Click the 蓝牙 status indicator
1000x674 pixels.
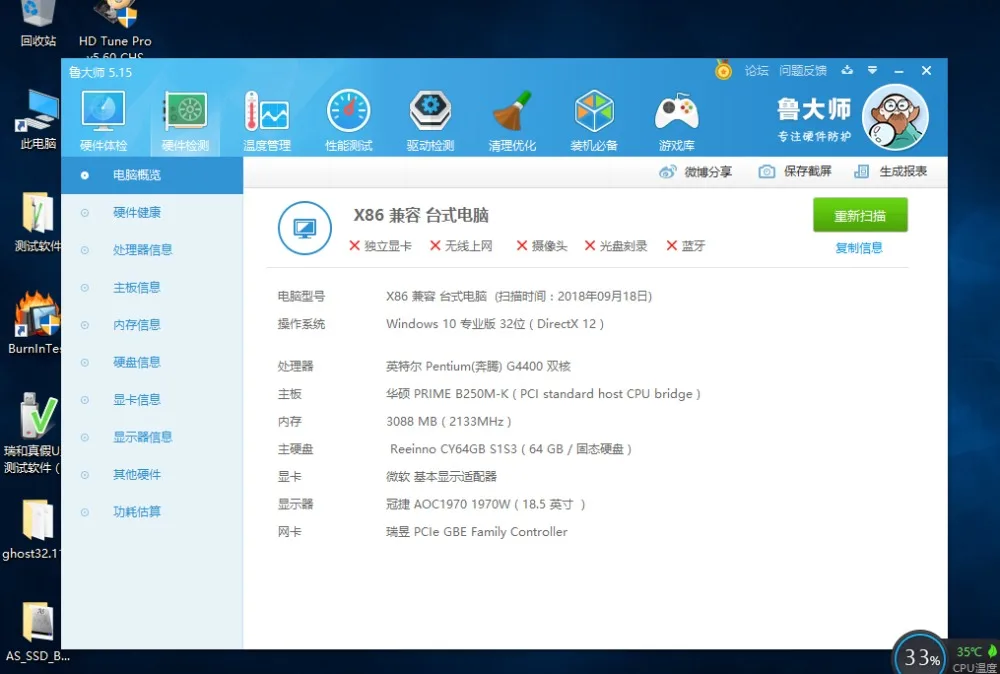tap(686, 246)
